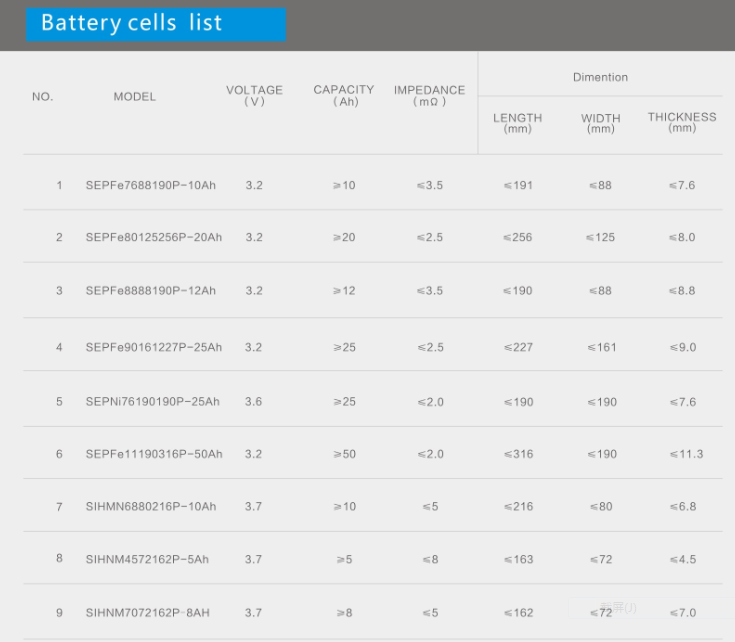735x642 pixels.
Task: Choose model SEPFe90161227P-25Ah
Action: 154,348
